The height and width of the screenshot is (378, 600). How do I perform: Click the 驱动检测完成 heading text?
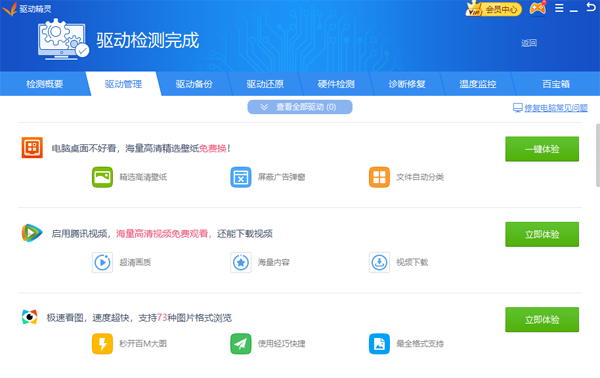[x=148, y=40]
